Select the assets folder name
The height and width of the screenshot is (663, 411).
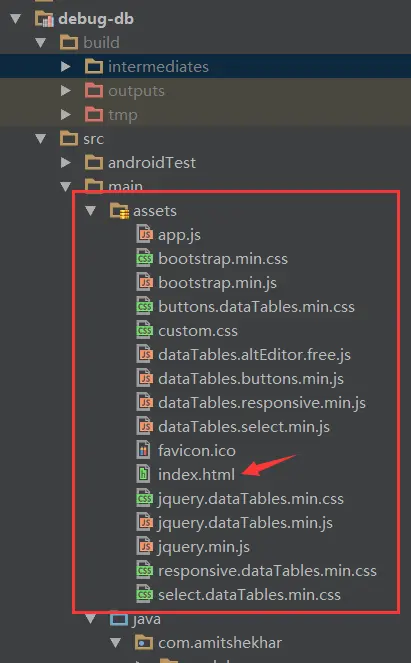click(x=155, y=211)
